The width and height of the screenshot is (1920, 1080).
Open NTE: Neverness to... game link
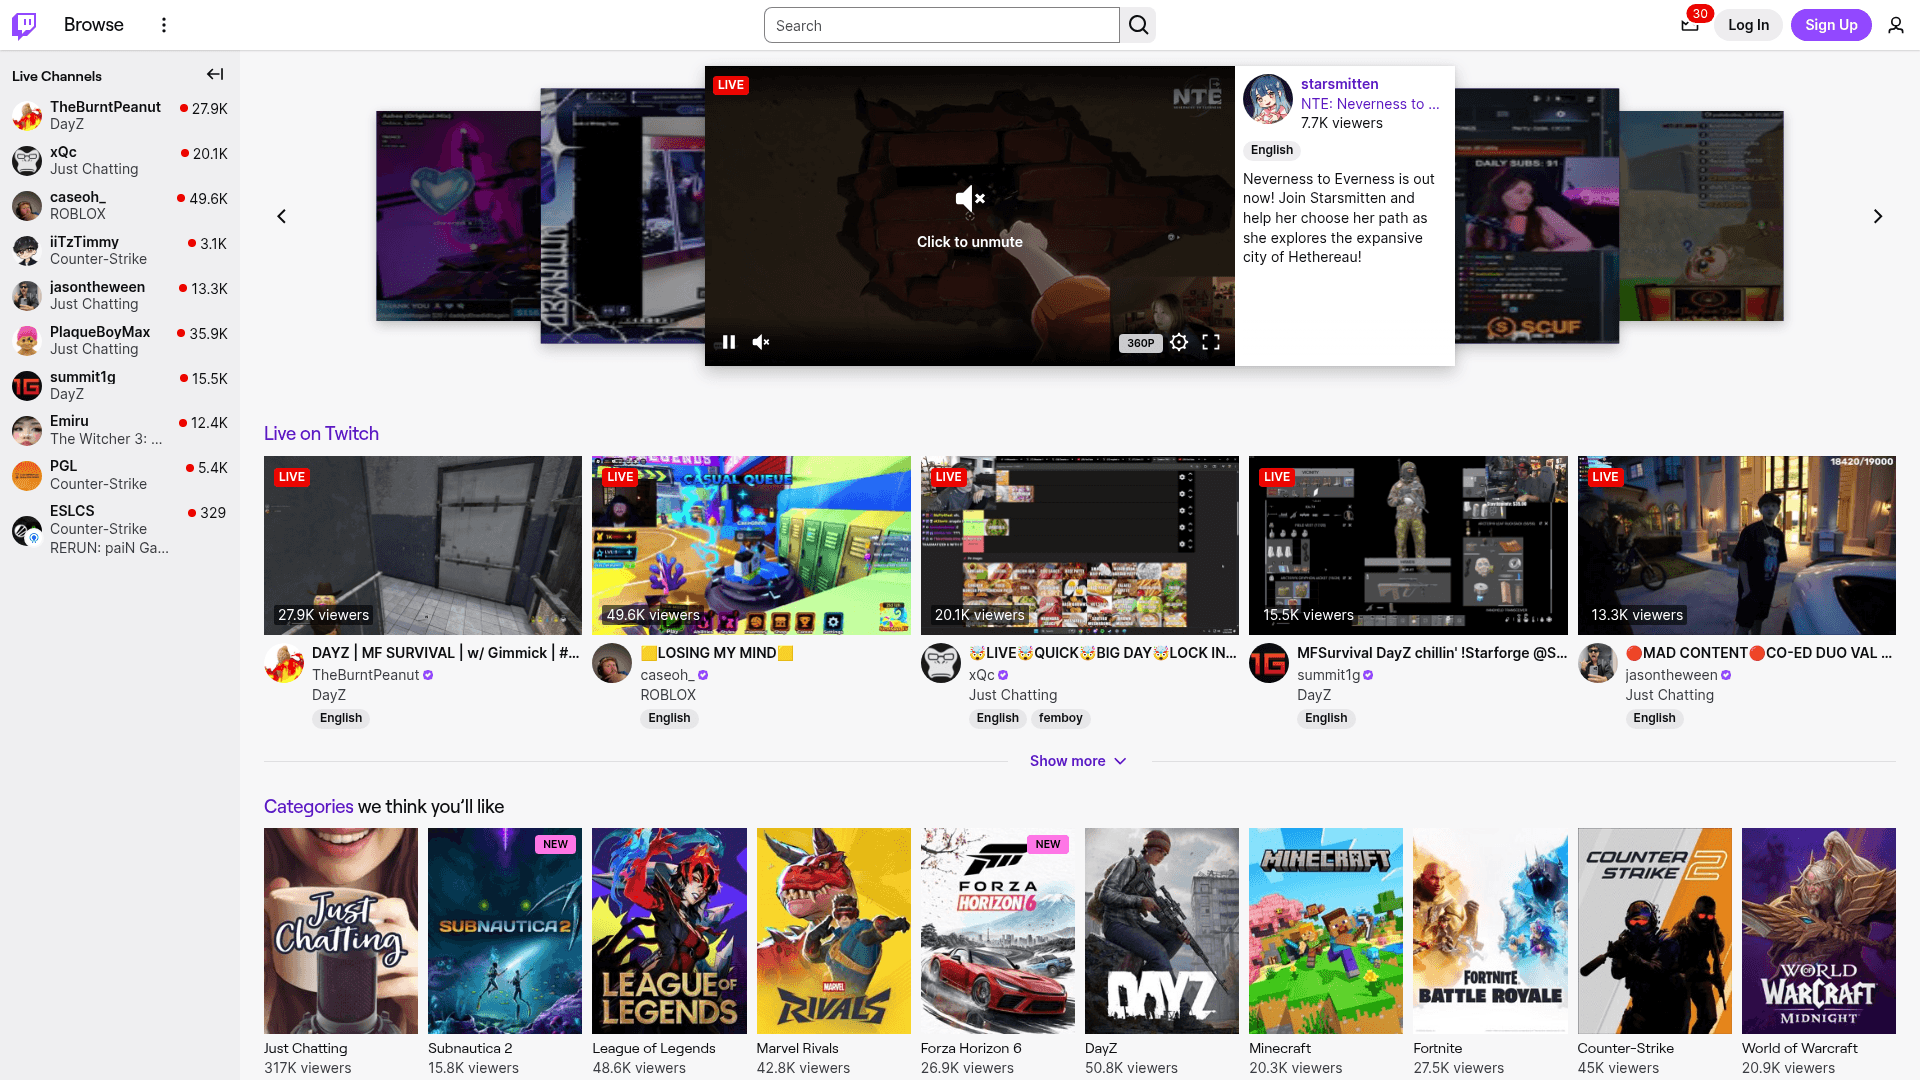pyautogui.click(x=1370, y=104)
